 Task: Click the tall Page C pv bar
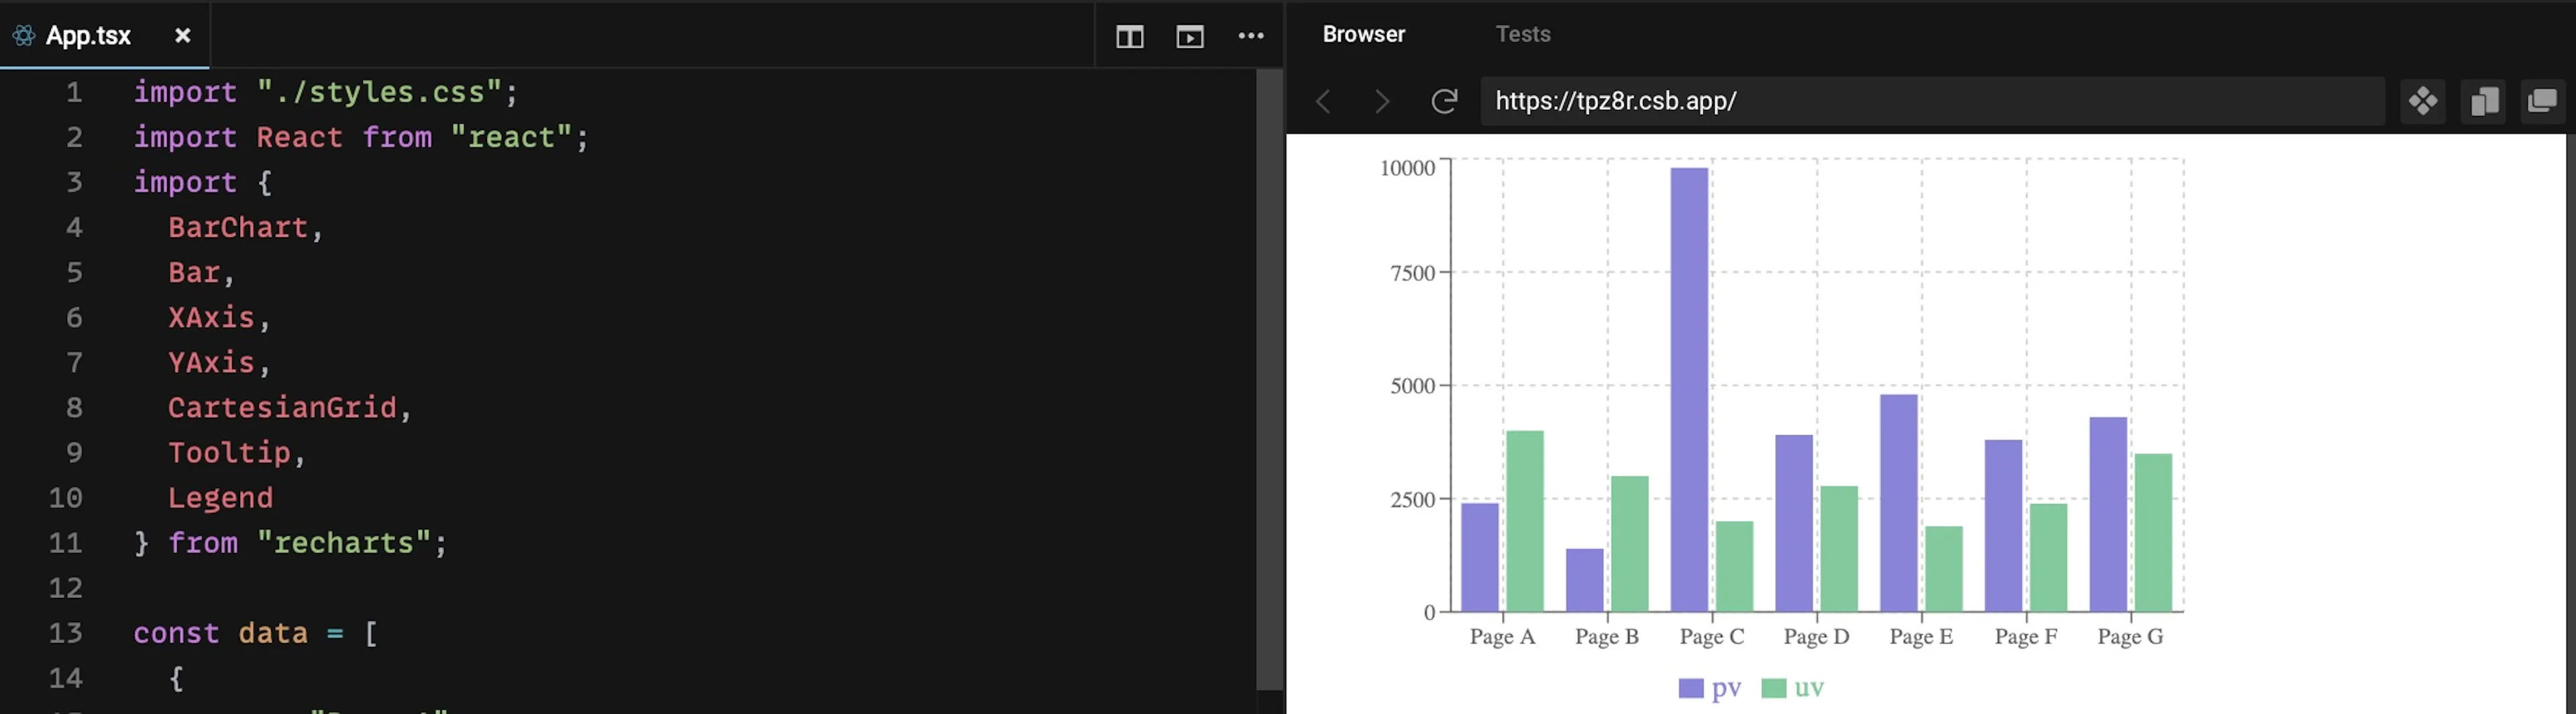[x=1689, y=389]
